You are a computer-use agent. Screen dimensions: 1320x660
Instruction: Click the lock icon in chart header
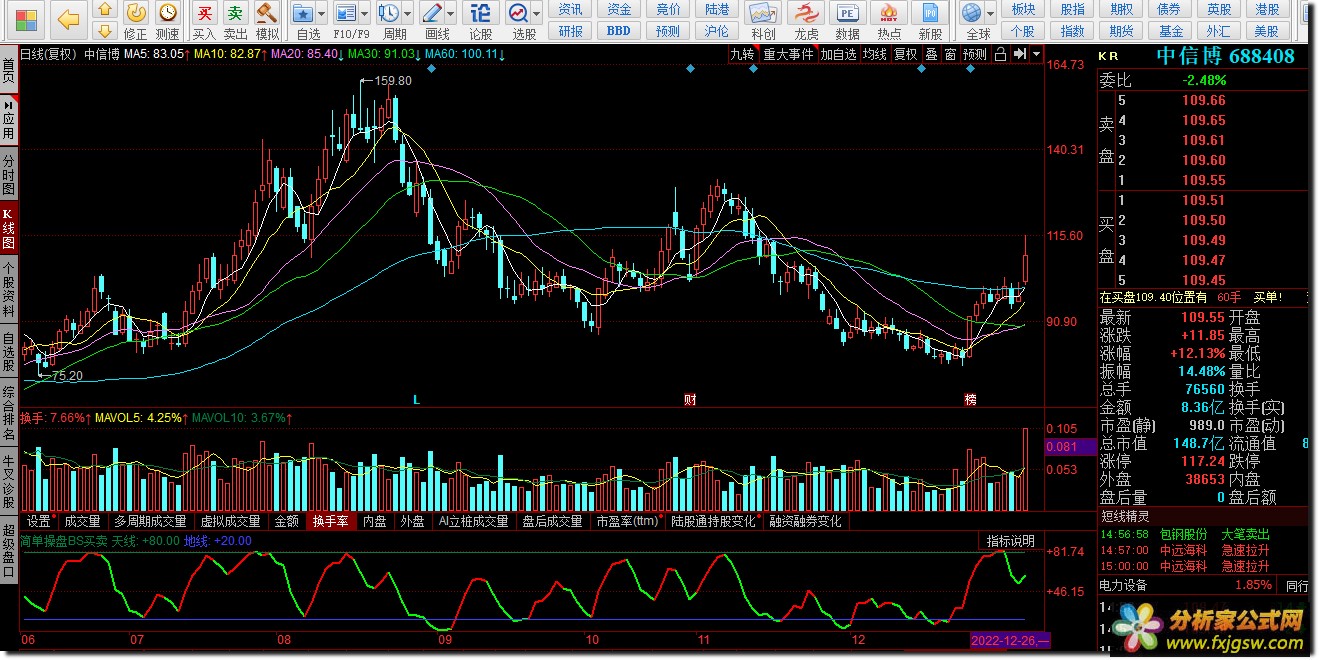(1000, 54)
